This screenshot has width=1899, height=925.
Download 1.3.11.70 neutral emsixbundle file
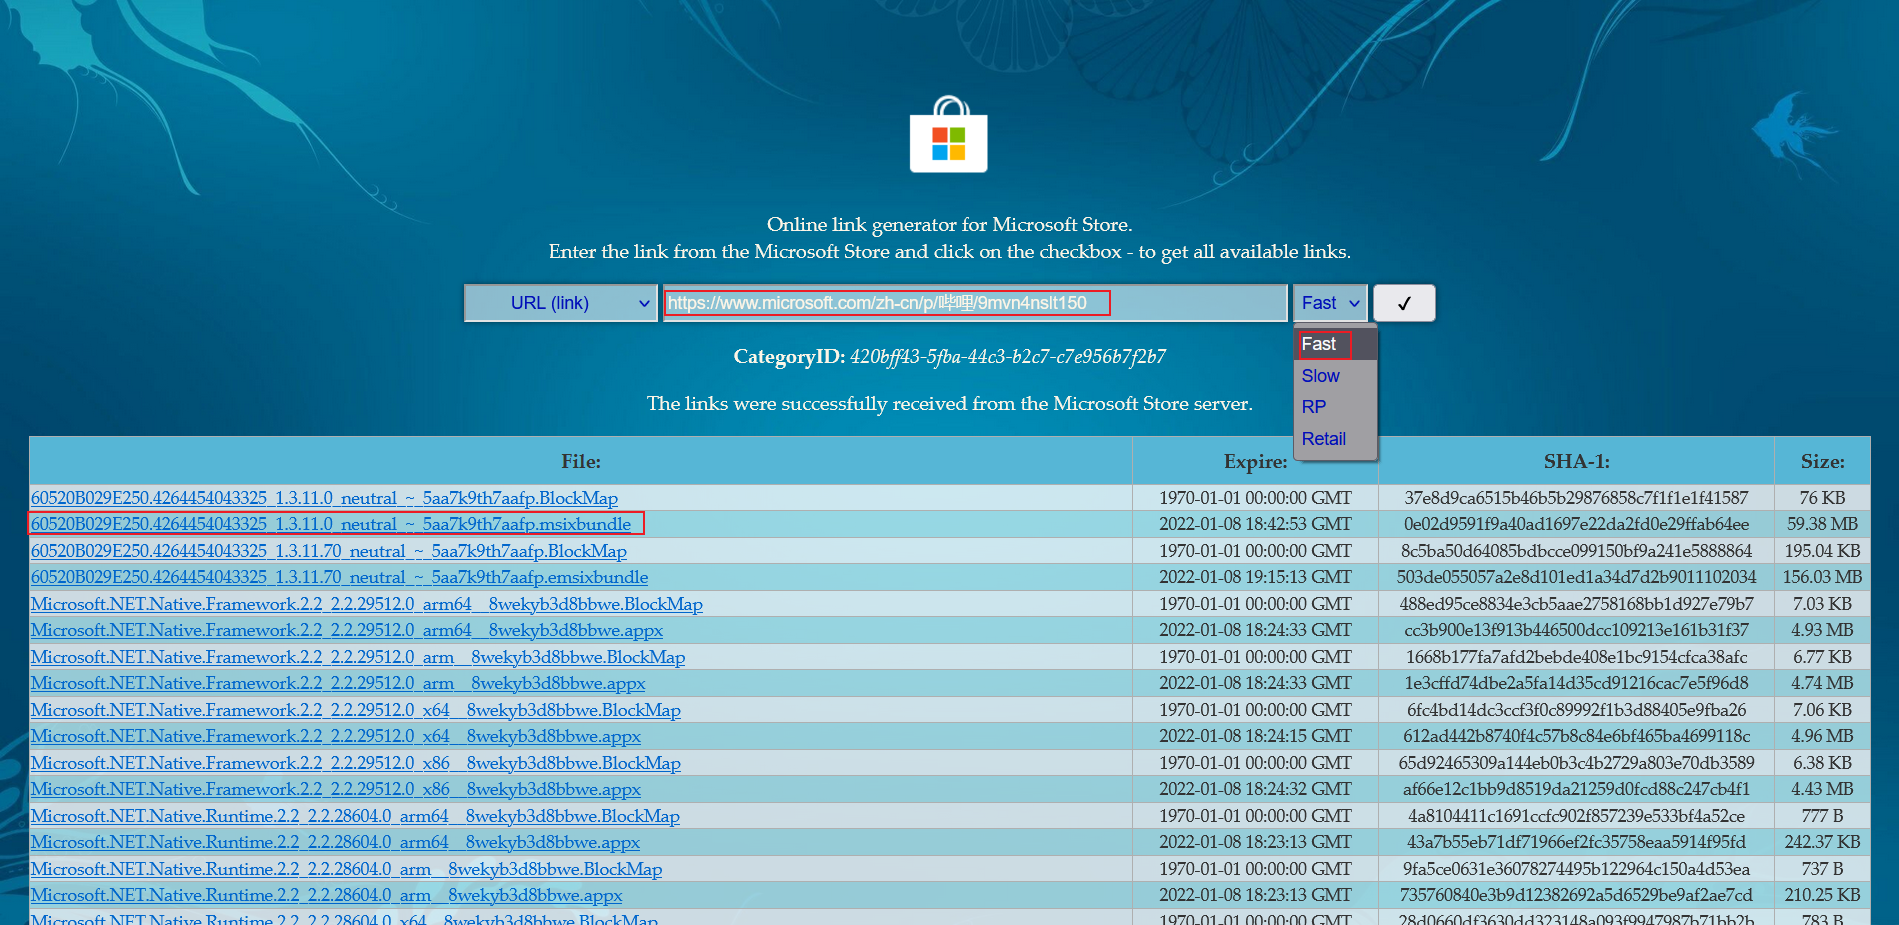339,577
